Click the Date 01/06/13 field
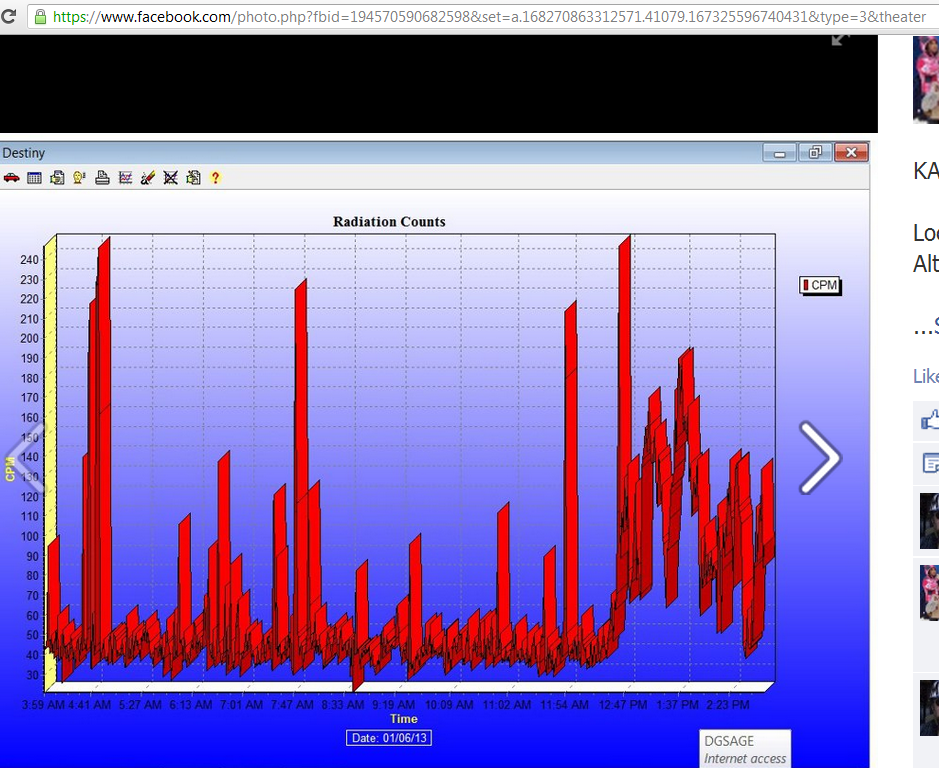Screen dimensions: 939x768 tap(388, 737)
